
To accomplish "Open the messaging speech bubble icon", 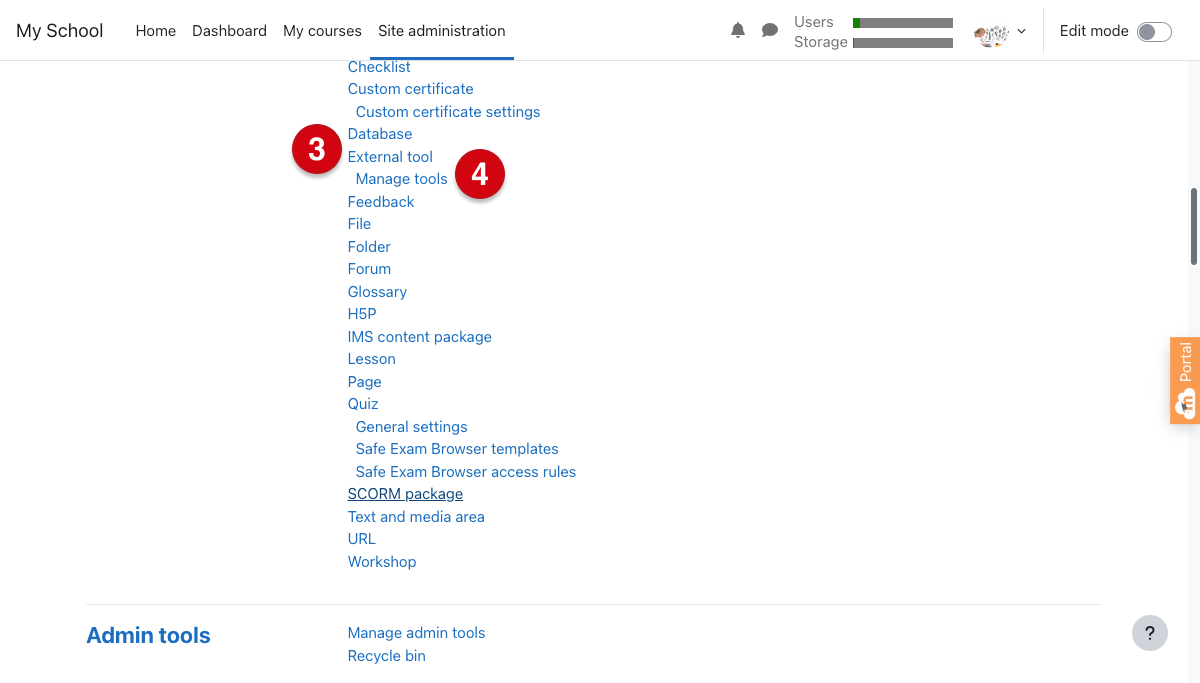I will pyautogui.click(x=770, y=30).
